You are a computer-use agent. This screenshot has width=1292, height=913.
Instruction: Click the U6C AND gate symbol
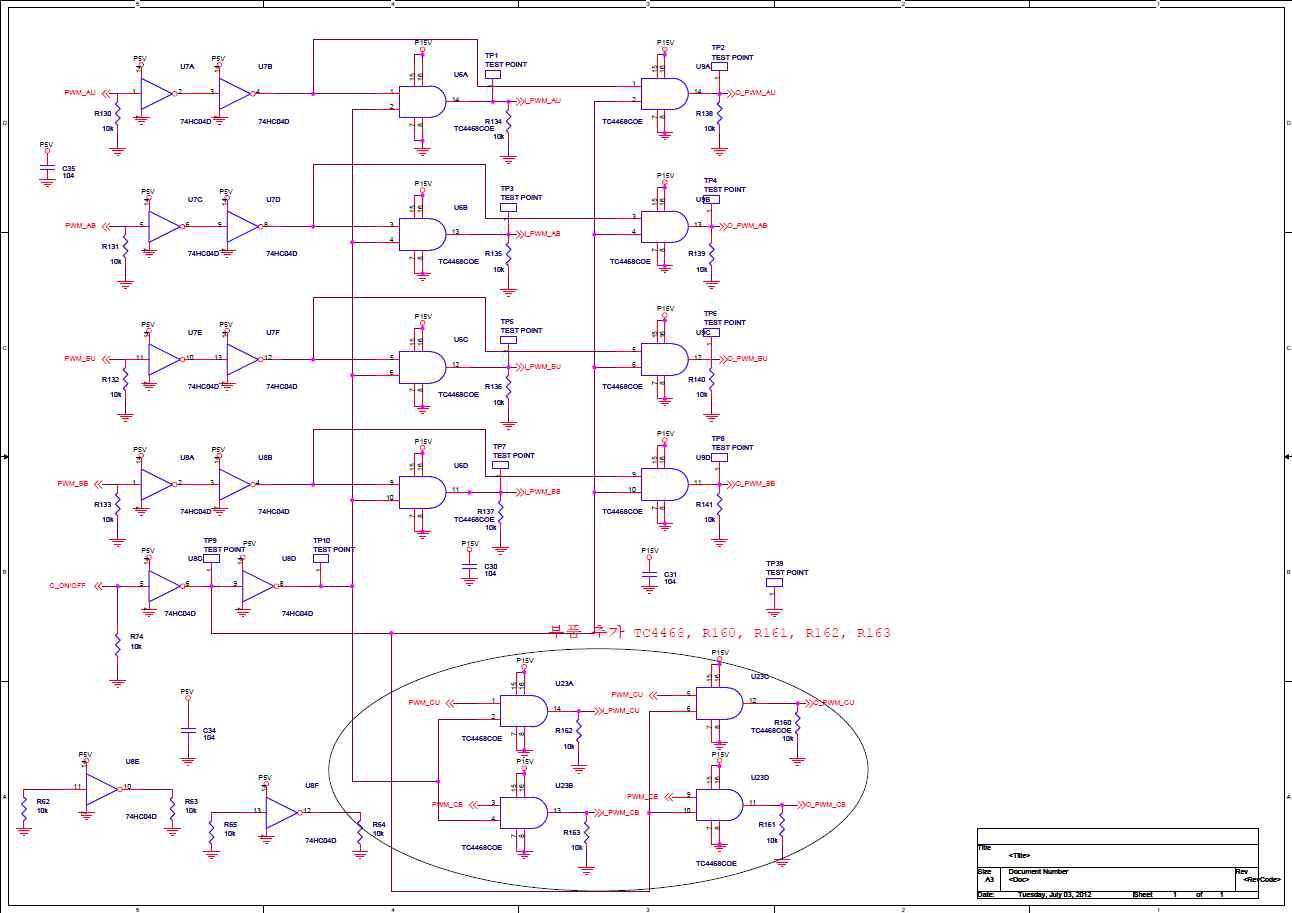[x=421, y=366]
